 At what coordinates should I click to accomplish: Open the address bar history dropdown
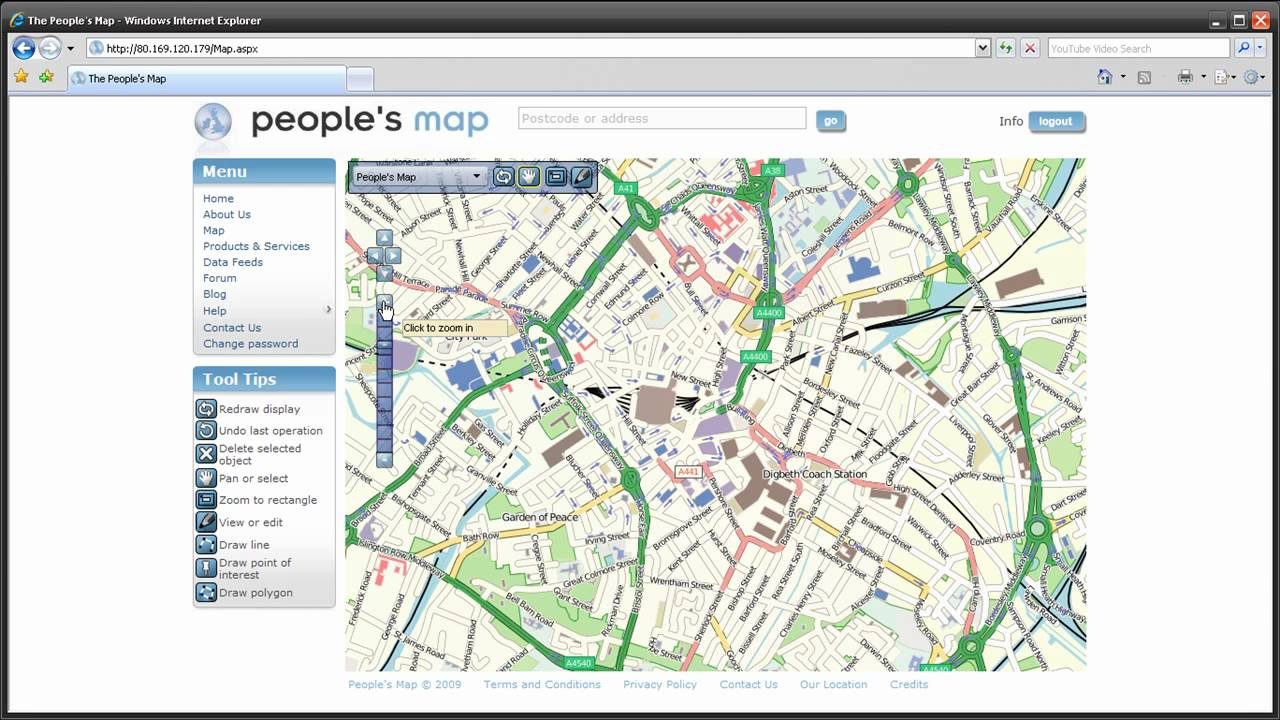click(x=983, y=48)
